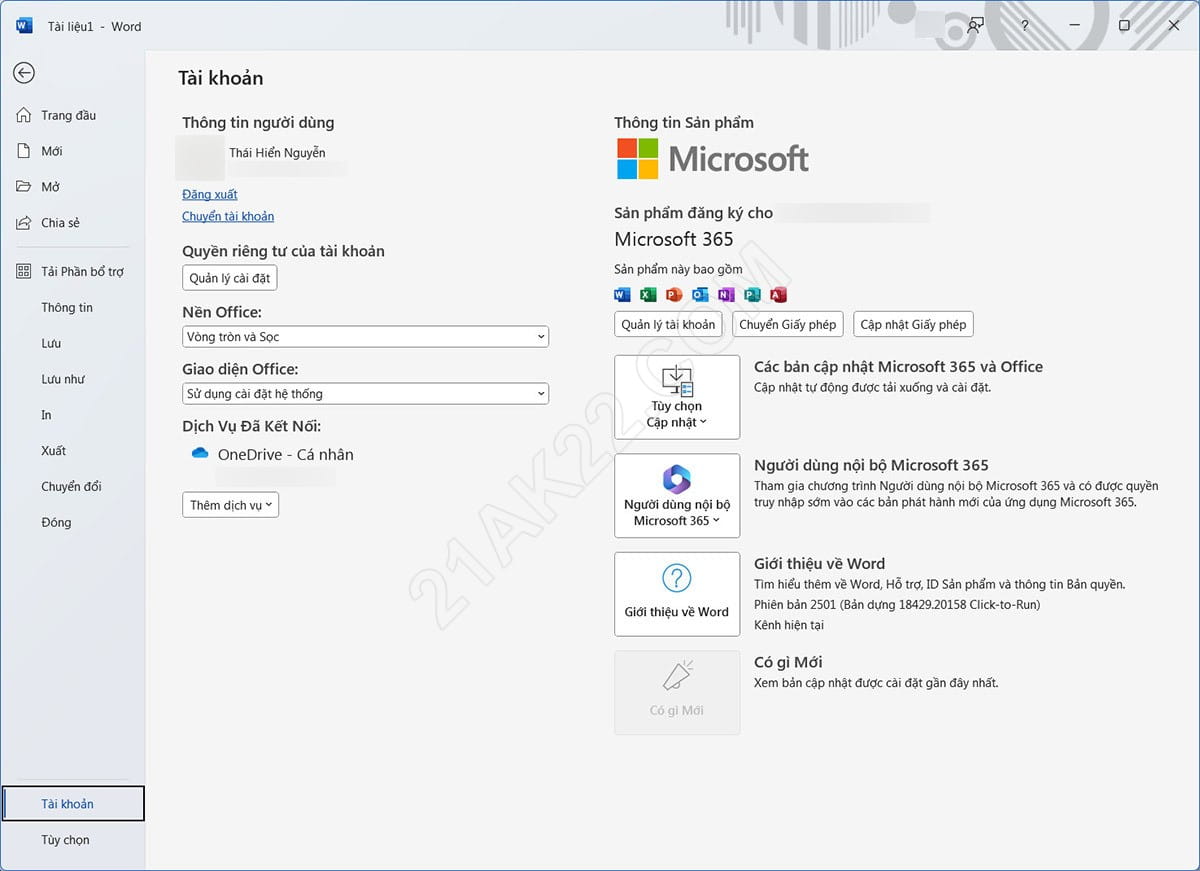Click the Kênh hiện tại channel text
Viewport: 1200px width, 871px height.
(789, 625)
